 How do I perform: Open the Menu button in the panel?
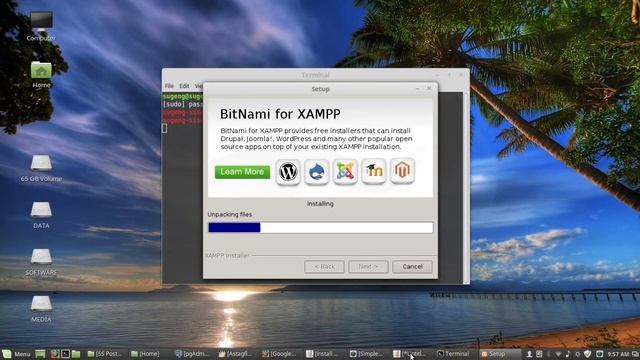pyautogui.click(x=16, y=354)
